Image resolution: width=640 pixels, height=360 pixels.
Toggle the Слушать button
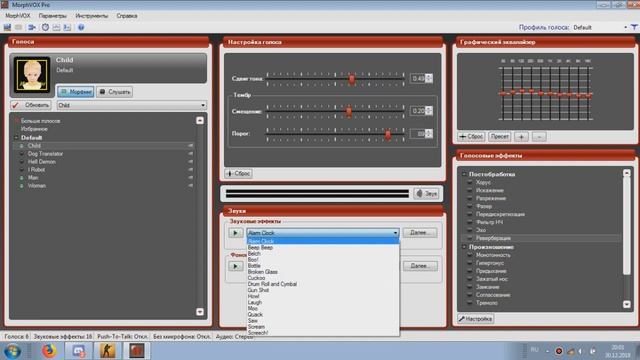pos(115,92)
